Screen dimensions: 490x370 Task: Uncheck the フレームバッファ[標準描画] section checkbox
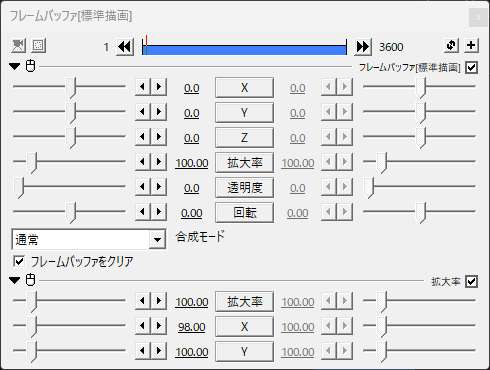472,68
